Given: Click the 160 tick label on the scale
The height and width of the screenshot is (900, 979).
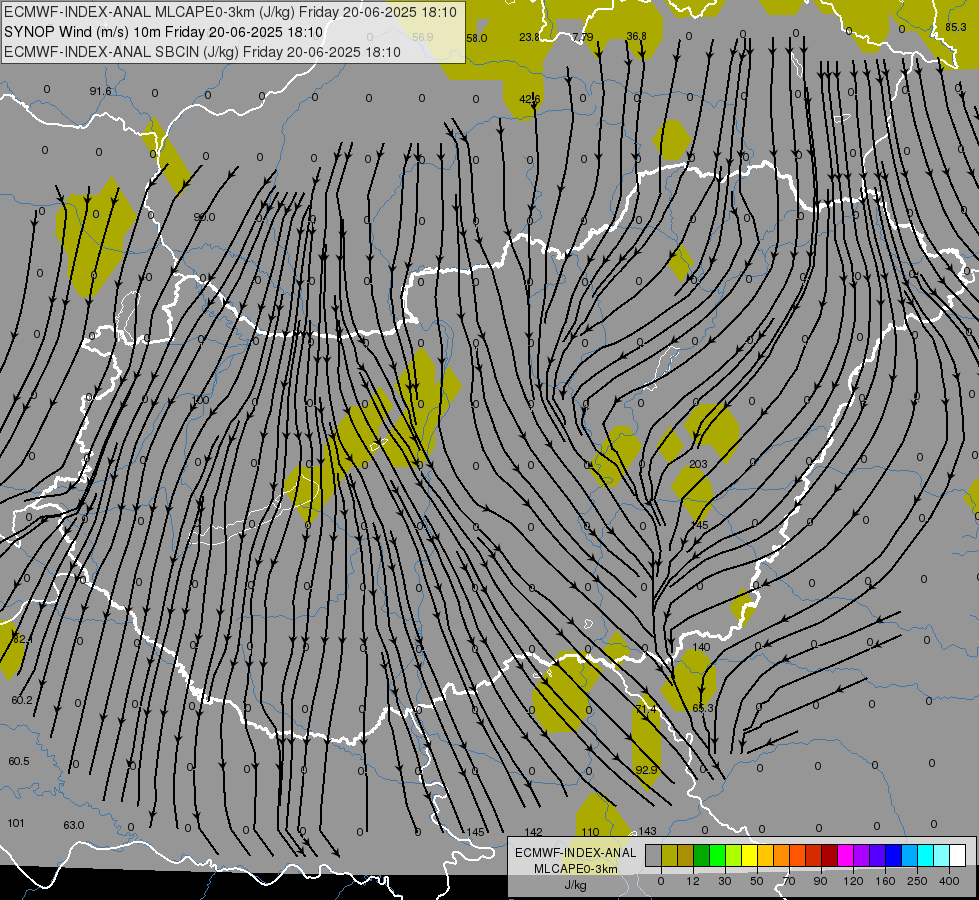Looking at the screenshot, I should (x=885, y=881).
